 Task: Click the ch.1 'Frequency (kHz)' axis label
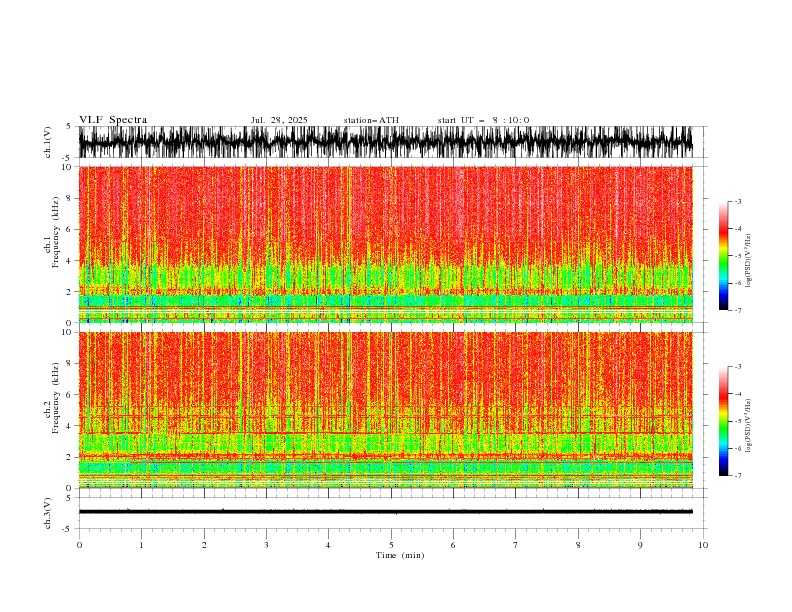56,233
